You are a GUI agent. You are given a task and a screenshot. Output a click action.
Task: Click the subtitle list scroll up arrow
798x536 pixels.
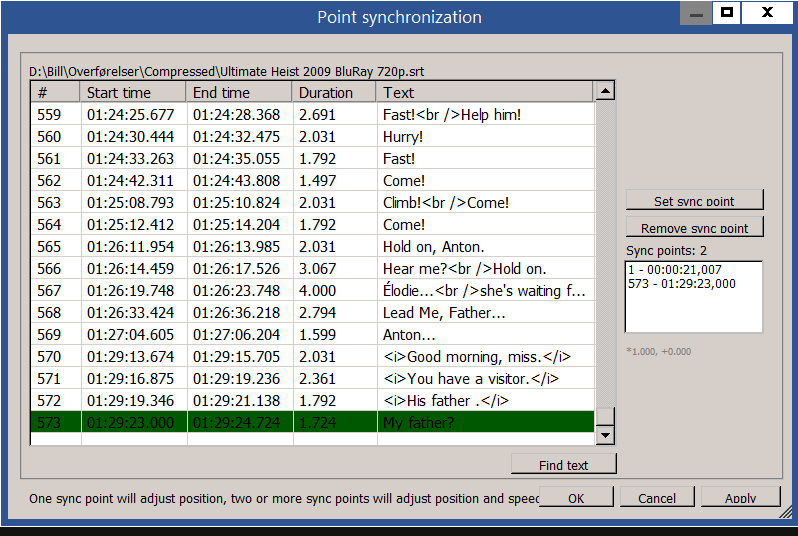[605, 91]
